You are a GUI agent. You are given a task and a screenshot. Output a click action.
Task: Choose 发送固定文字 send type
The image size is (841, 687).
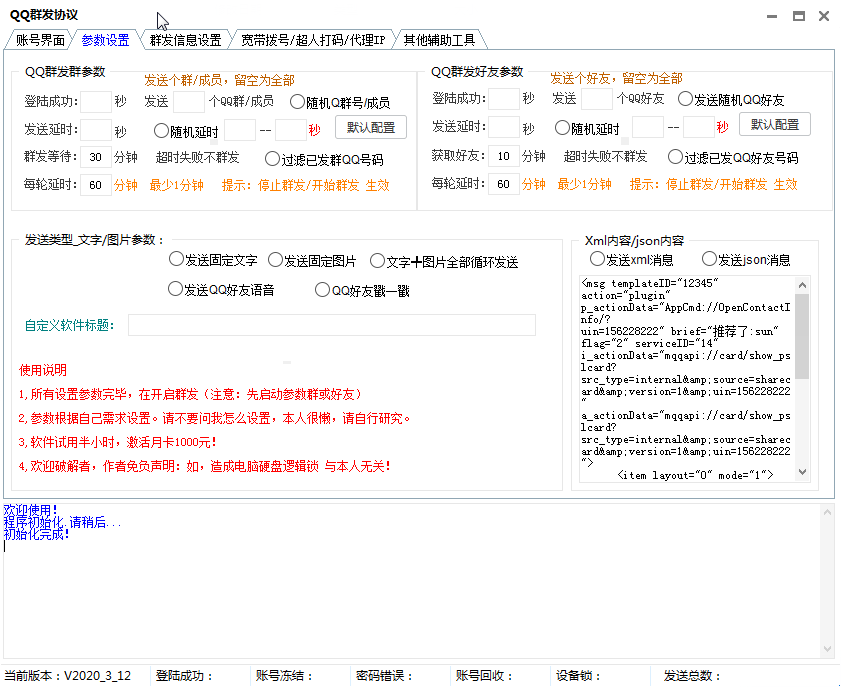point(212,260)
